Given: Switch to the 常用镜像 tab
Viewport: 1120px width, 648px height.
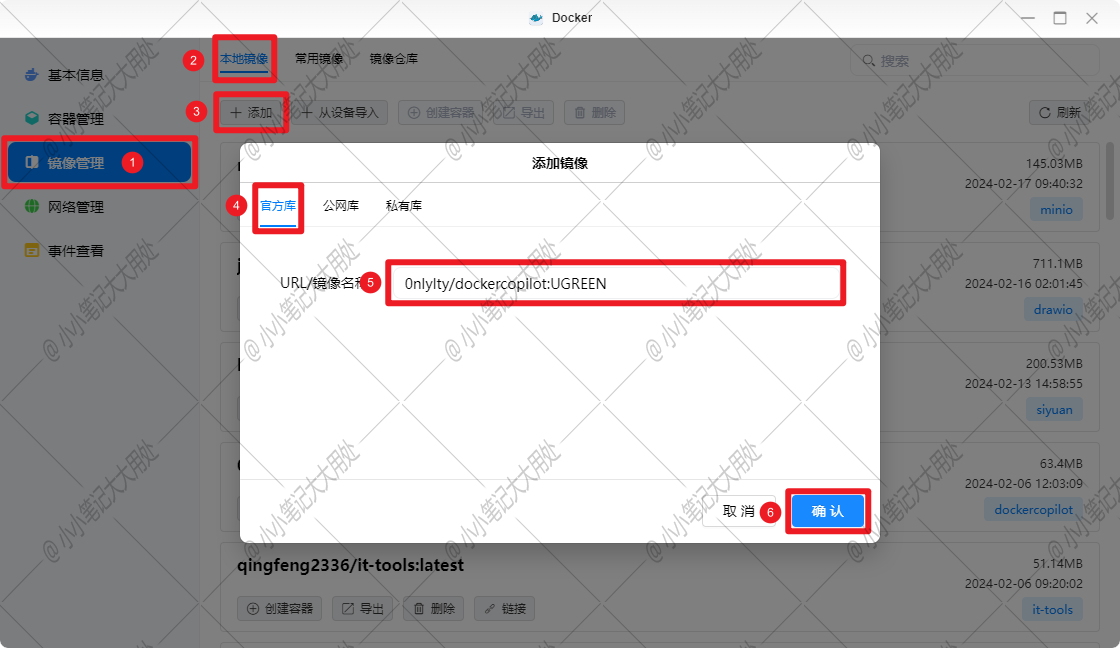Looking at the screenshot, I should click(x=319, y=59).
